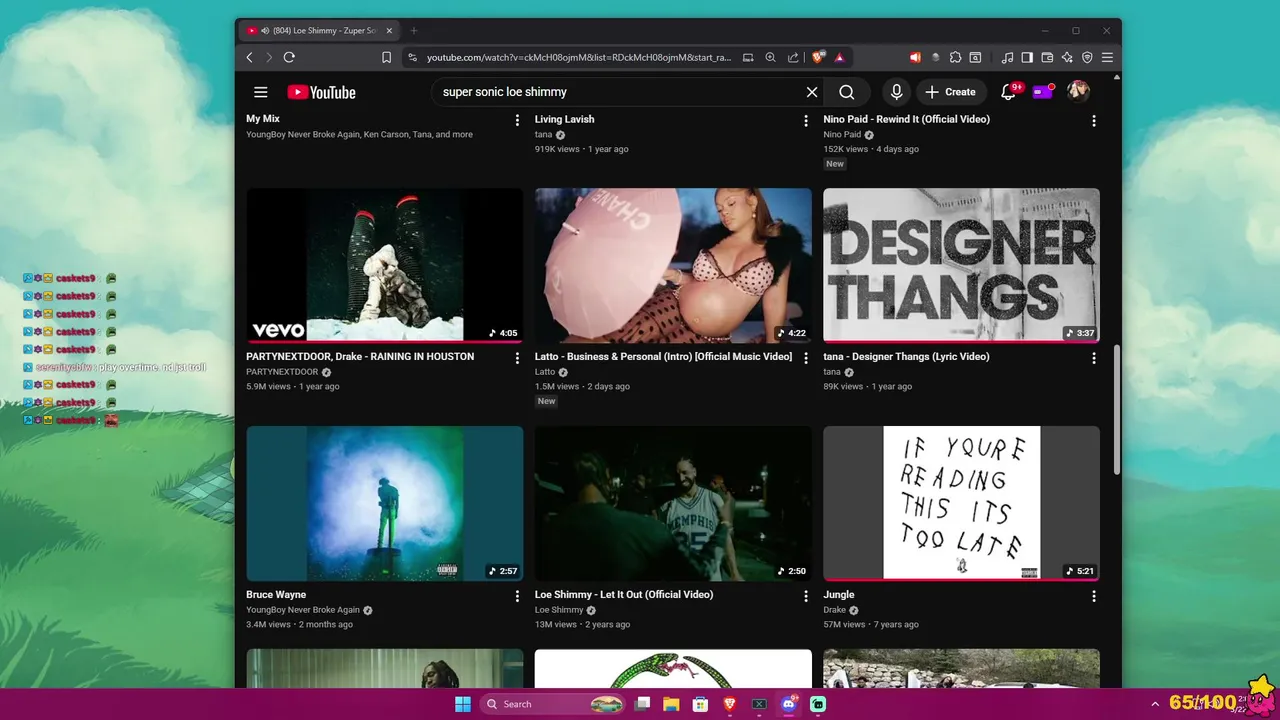This screenshot has width=1280, height=720.
Task: Start voice search with the microphone
Action: click(896, 92)
